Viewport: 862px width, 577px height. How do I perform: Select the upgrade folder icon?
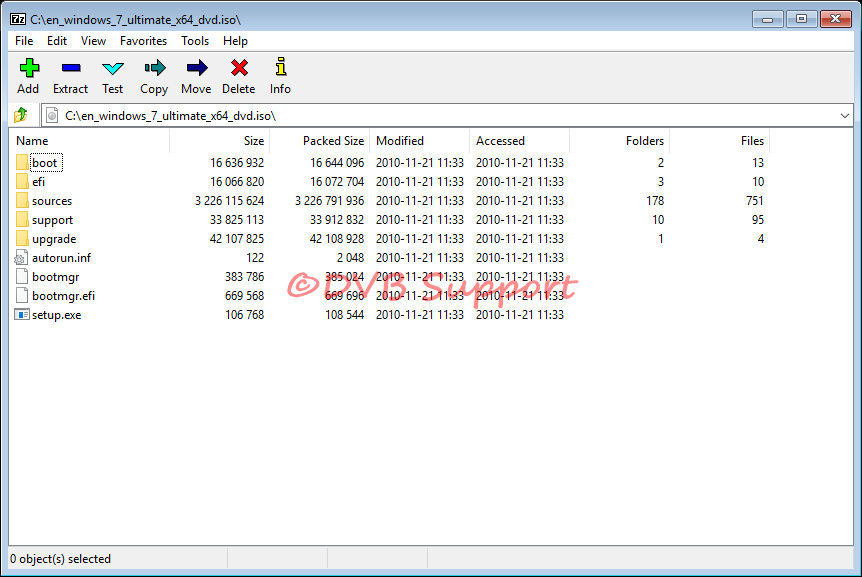pyautogui.click(x=22, y=238)
